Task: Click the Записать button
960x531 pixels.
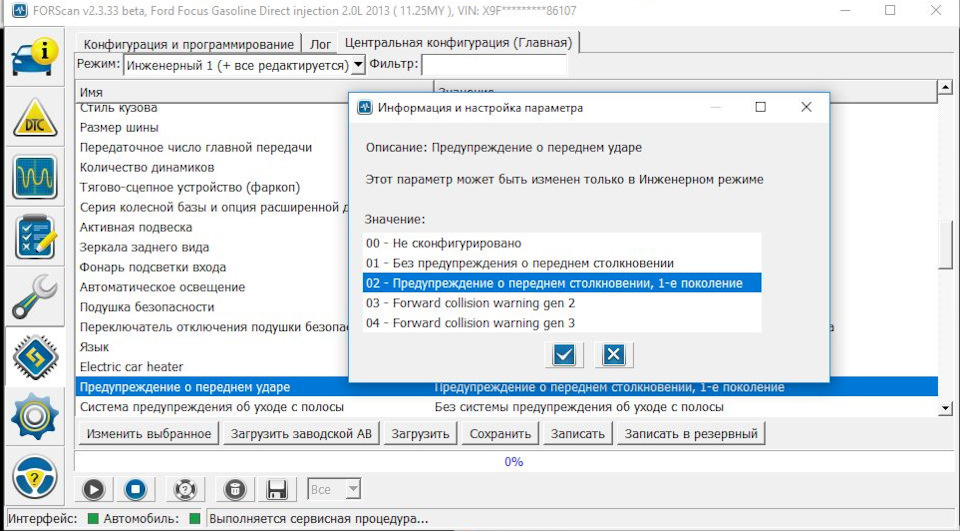Action: tap(577, 434)
